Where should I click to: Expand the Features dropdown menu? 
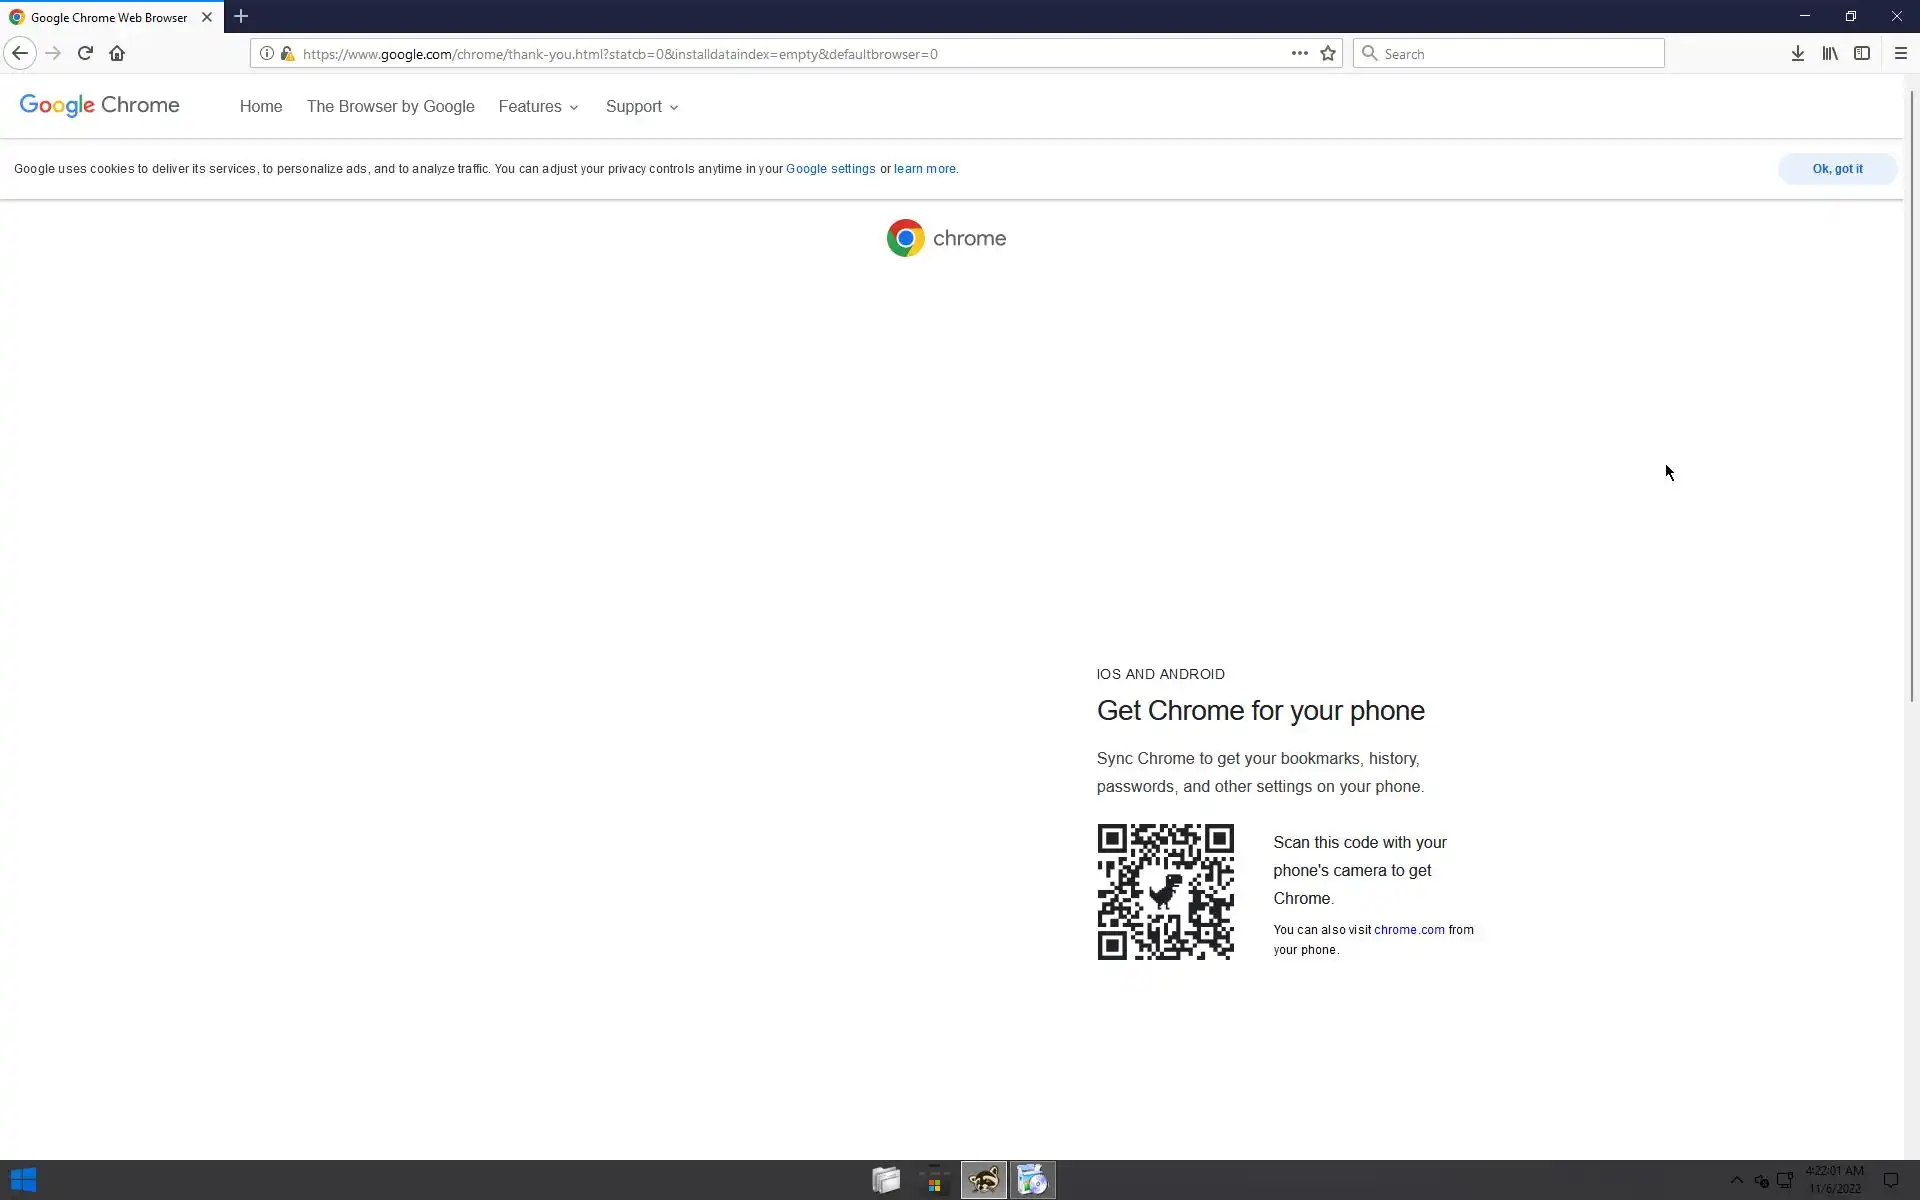coord(538,107)
